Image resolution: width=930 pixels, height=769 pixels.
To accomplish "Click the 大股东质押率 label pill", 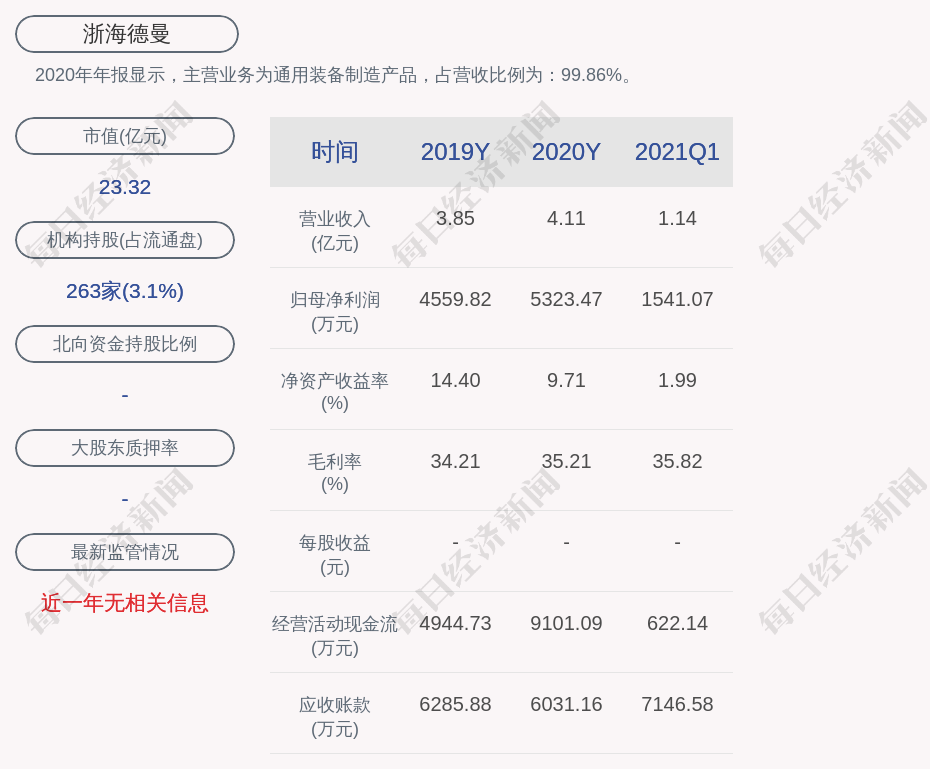I will point(125,448).
